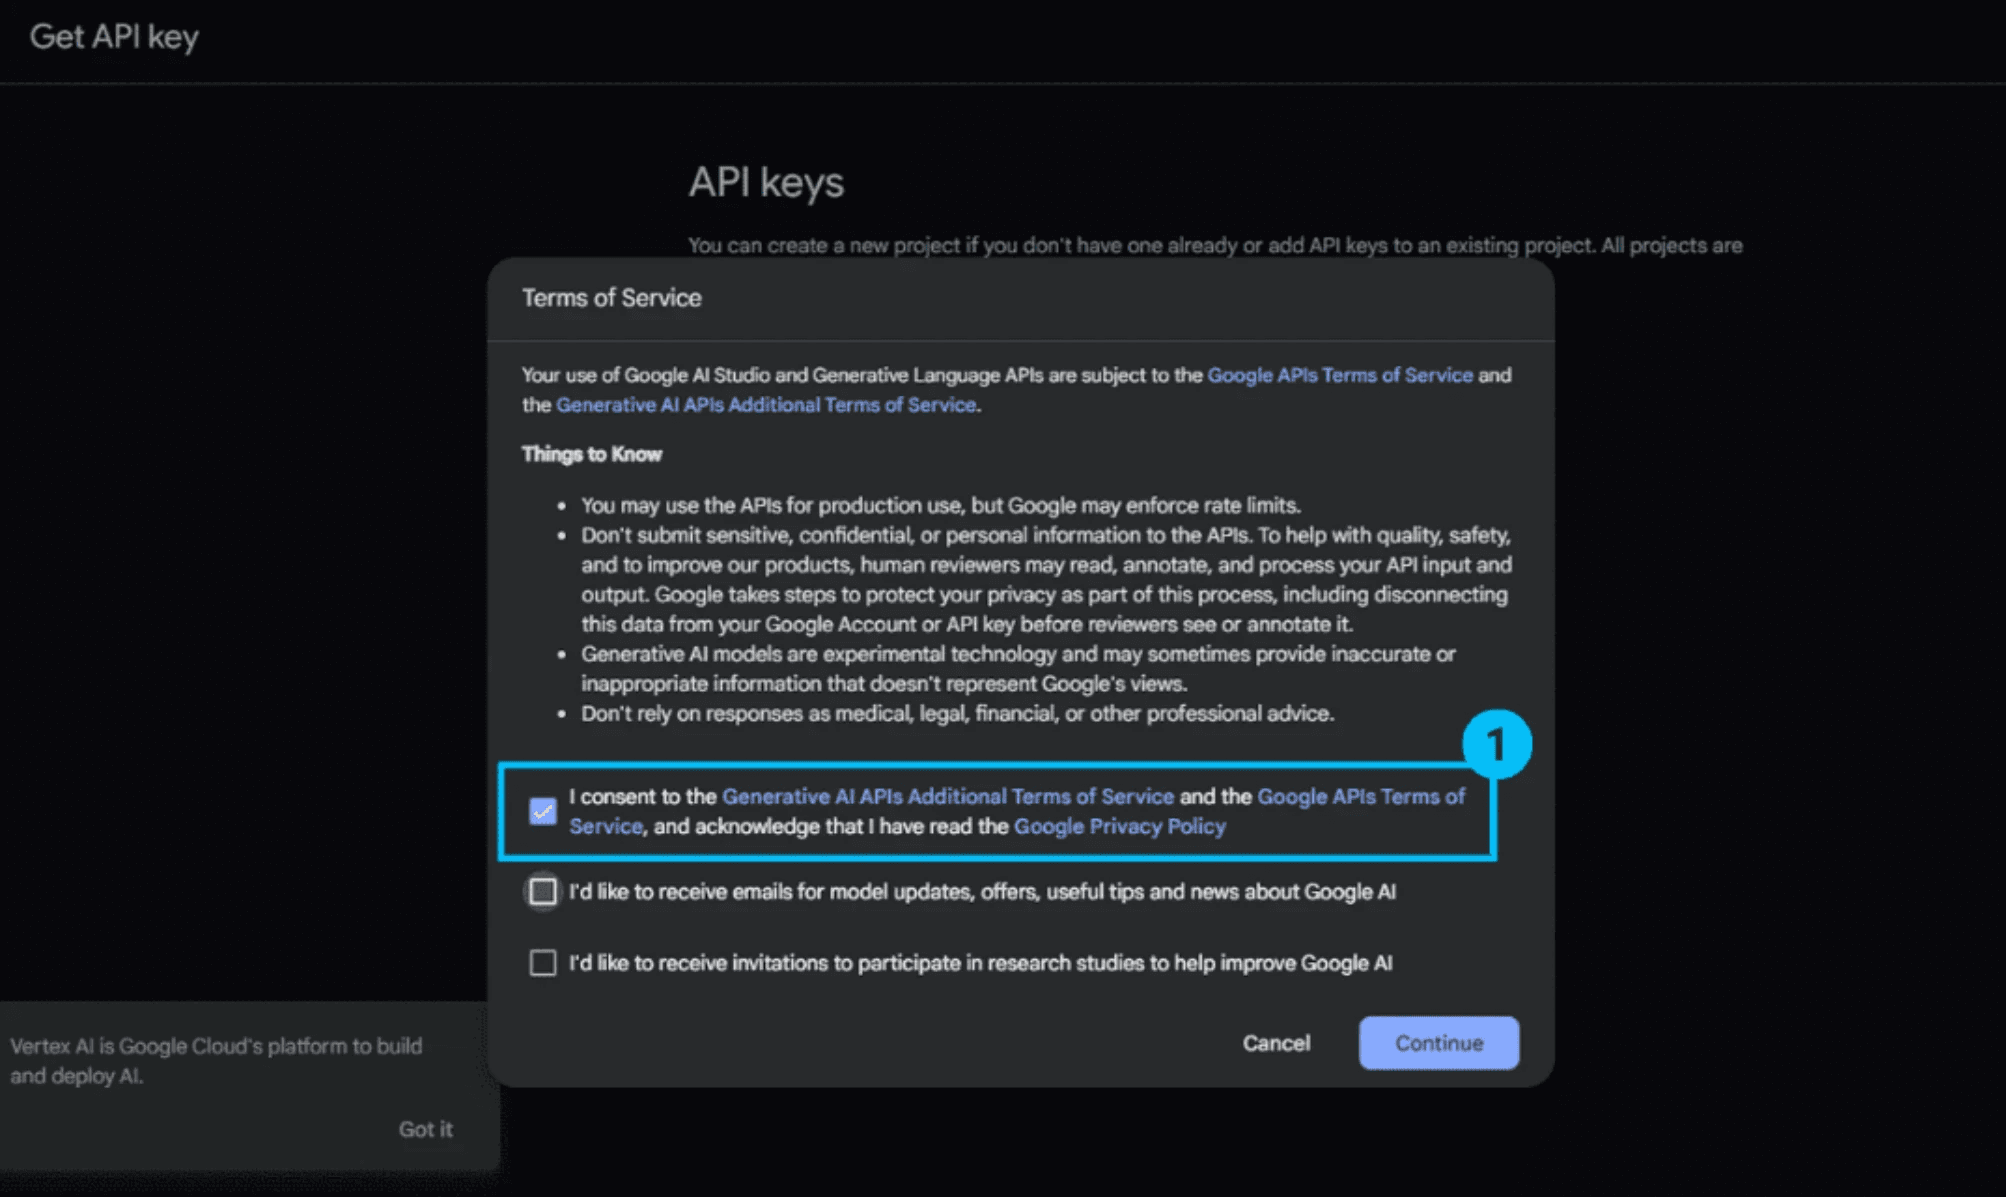2006x1197 pixels.
Task: Click the Vertex AI platform description text
Action: coord(216,1061)
